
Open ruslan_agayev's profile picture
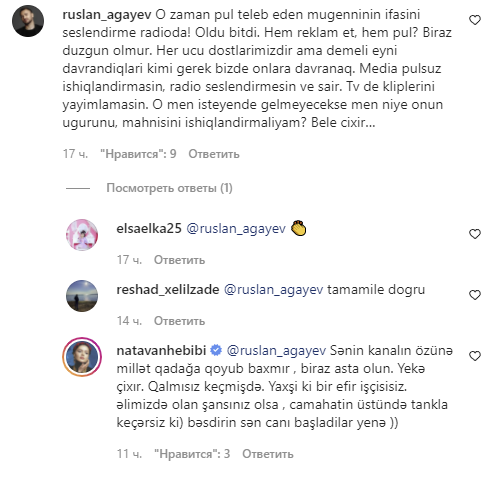[x=28, y=21]
